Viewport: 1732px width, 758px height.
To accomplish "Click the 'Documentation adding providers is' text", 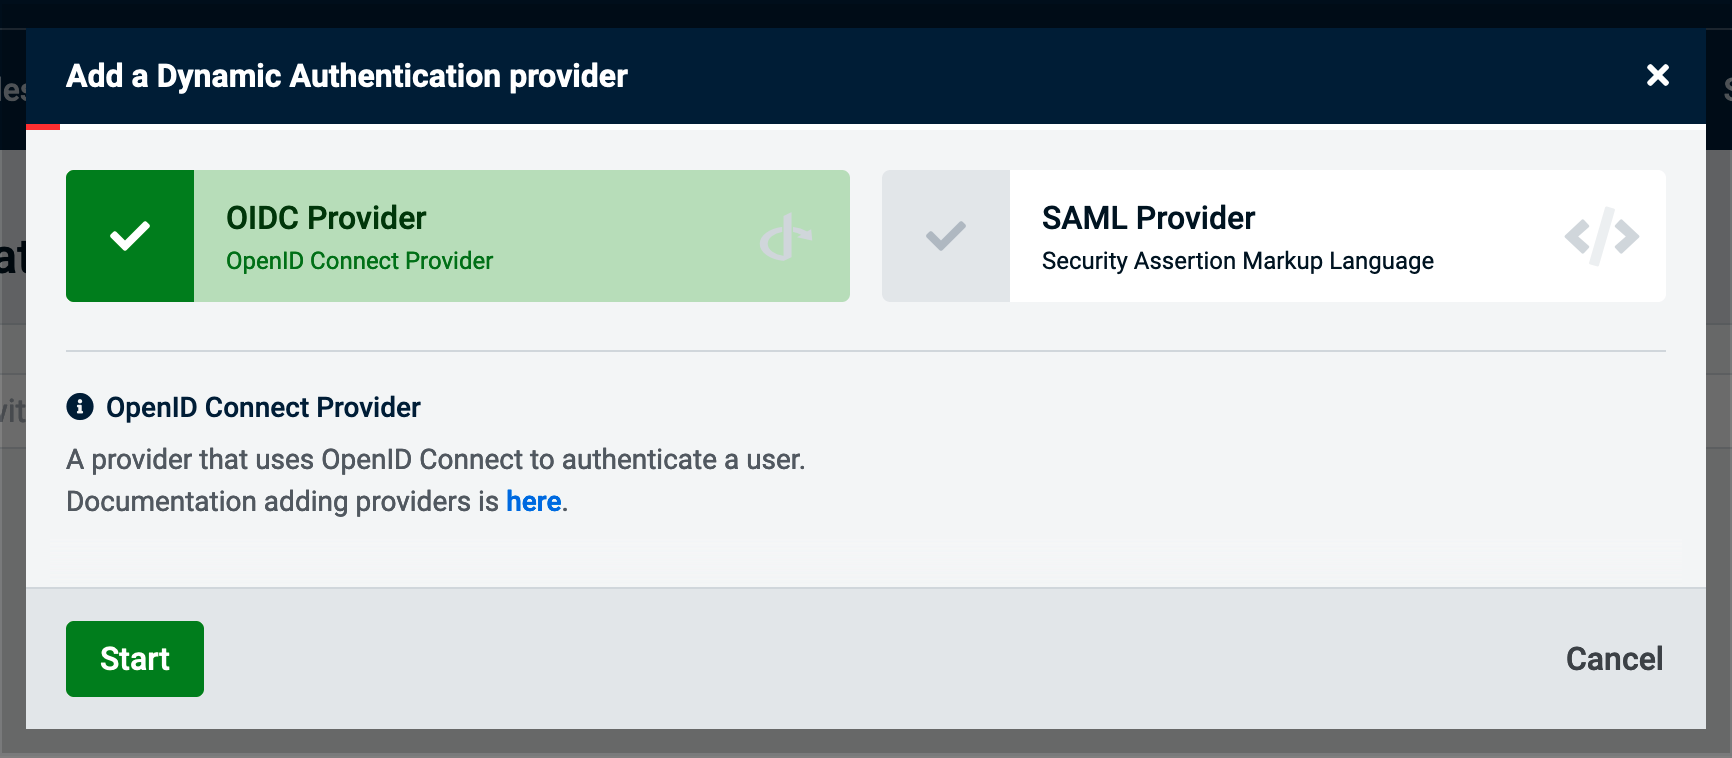I will (282, 501).
